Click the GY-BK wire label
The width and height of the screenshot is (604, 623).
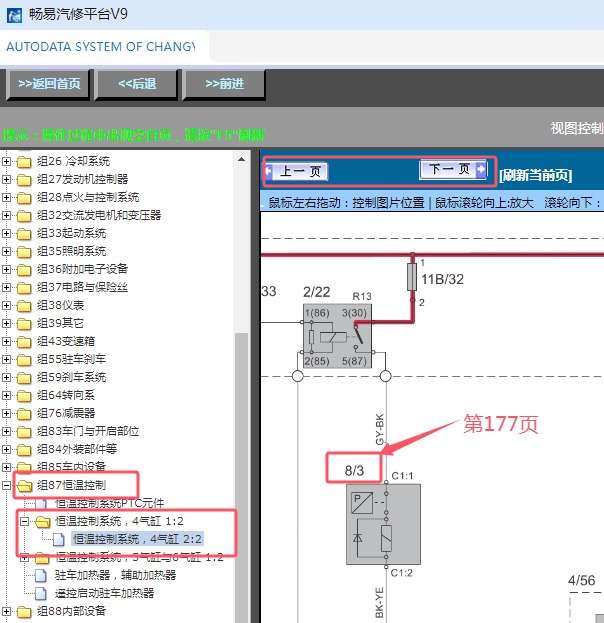[x=380, y=430]
